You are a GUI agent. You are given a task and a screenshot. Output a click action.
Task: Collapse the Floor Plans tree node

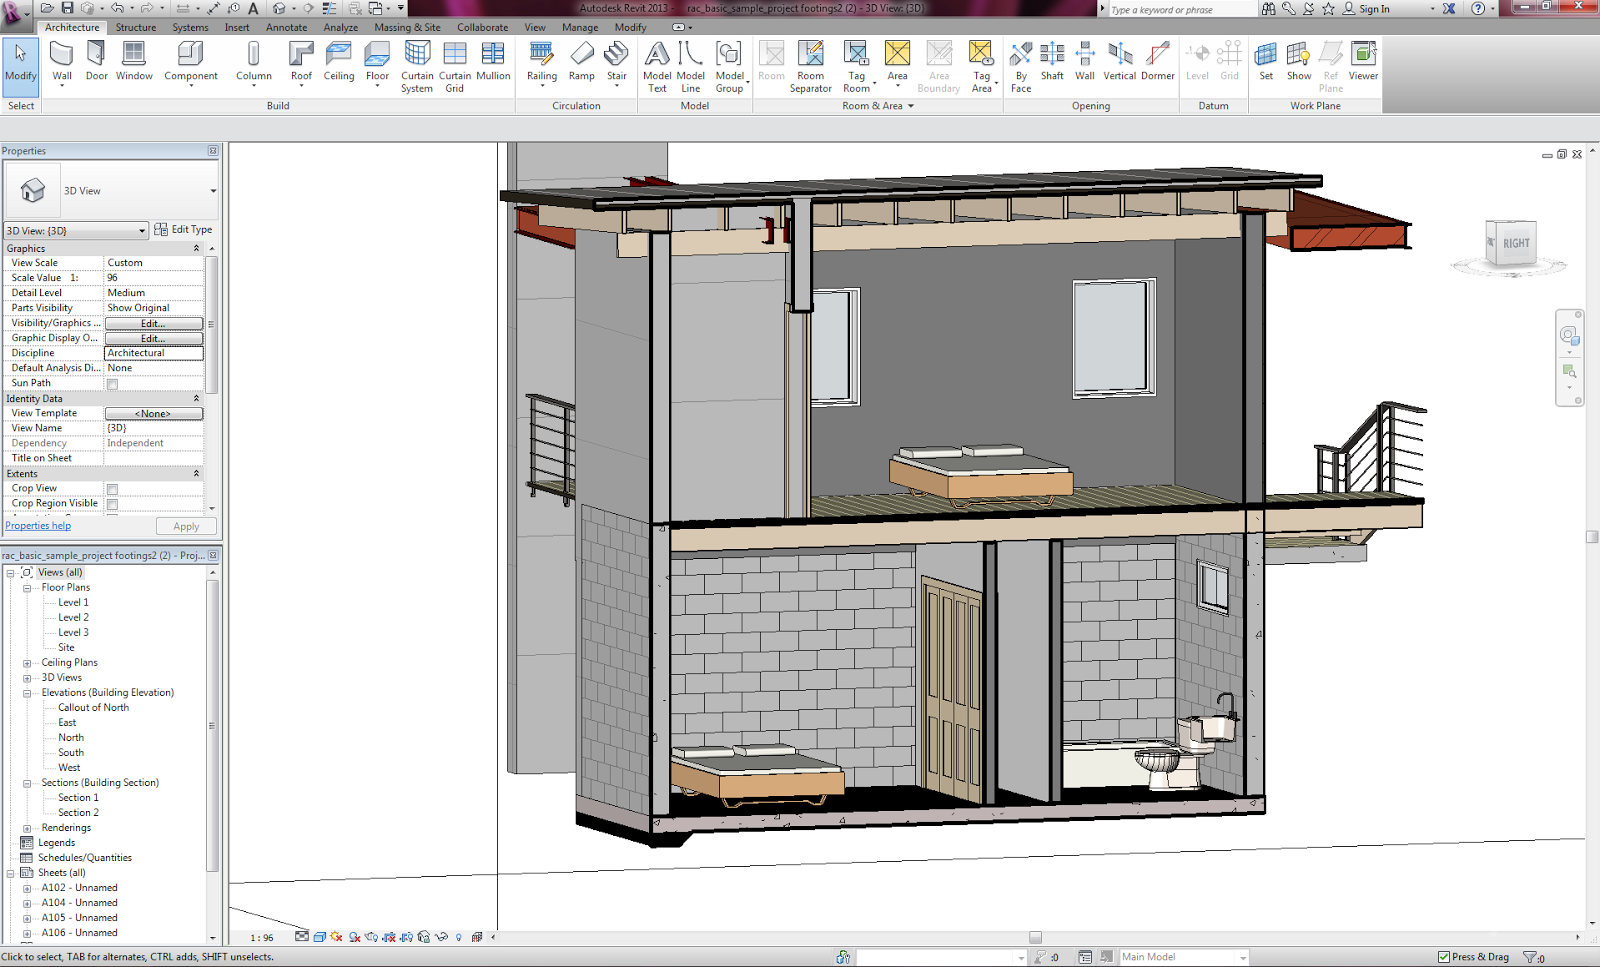coord(27,588)
